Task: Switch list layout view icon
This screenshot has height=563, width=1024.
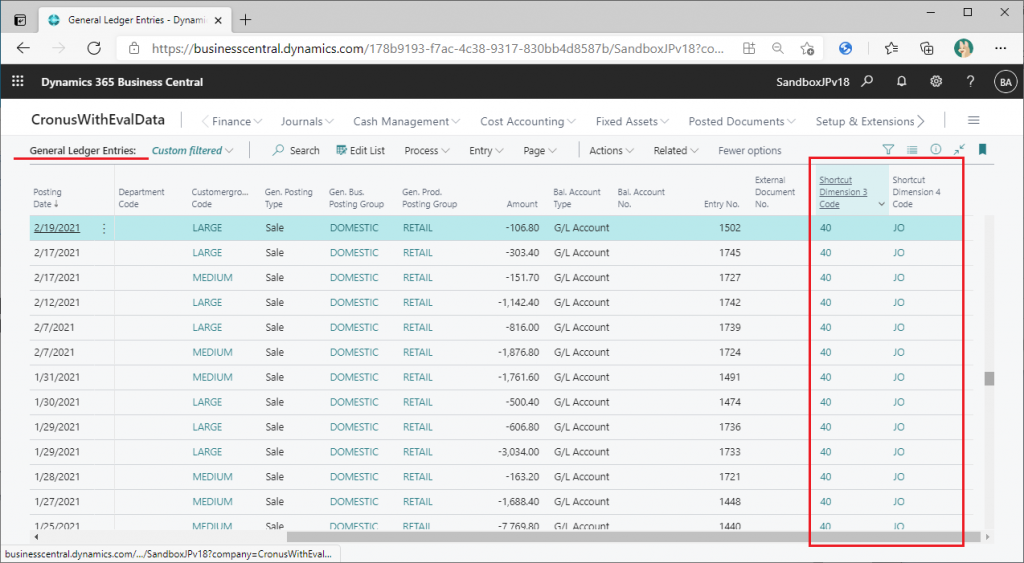Action: tap(912, 150)
